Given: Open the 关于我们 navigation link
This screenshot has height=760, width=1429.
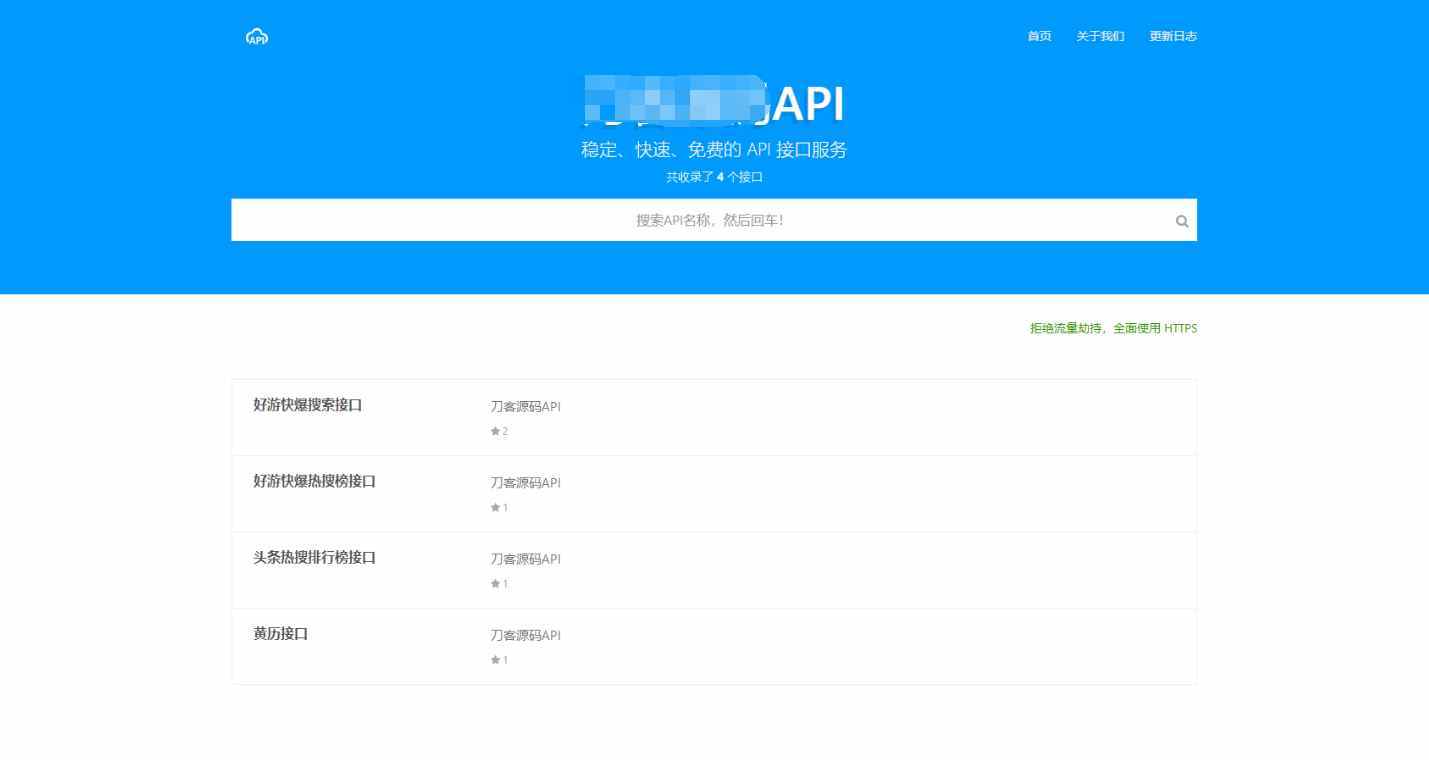Looking at the screenshot, I should (1100, 36).
